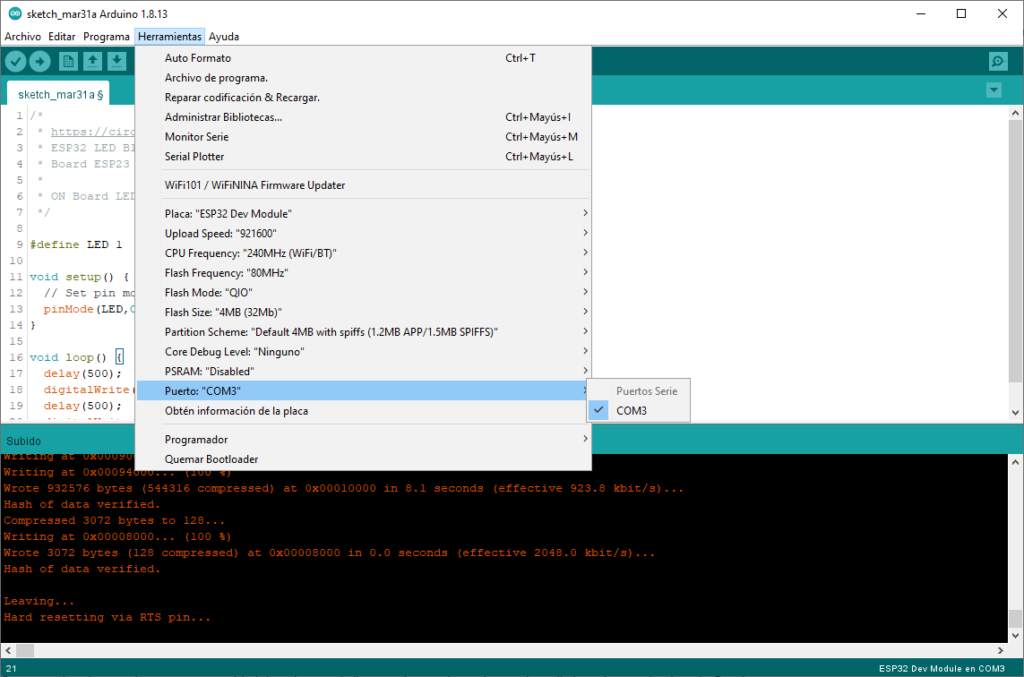Minimize the Arduino window
The height and width of the screenshot is (677, 1024).
click(x=921, y=14)
